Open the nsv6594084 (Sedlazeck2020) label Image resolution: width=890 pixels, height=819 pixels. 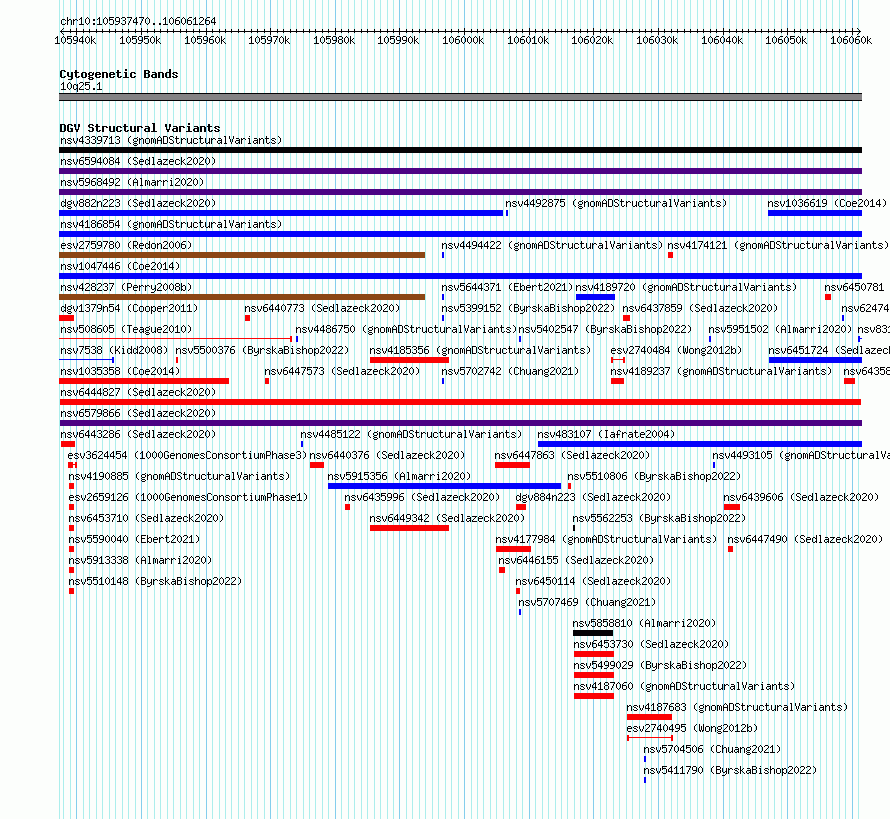click(138, 161)
